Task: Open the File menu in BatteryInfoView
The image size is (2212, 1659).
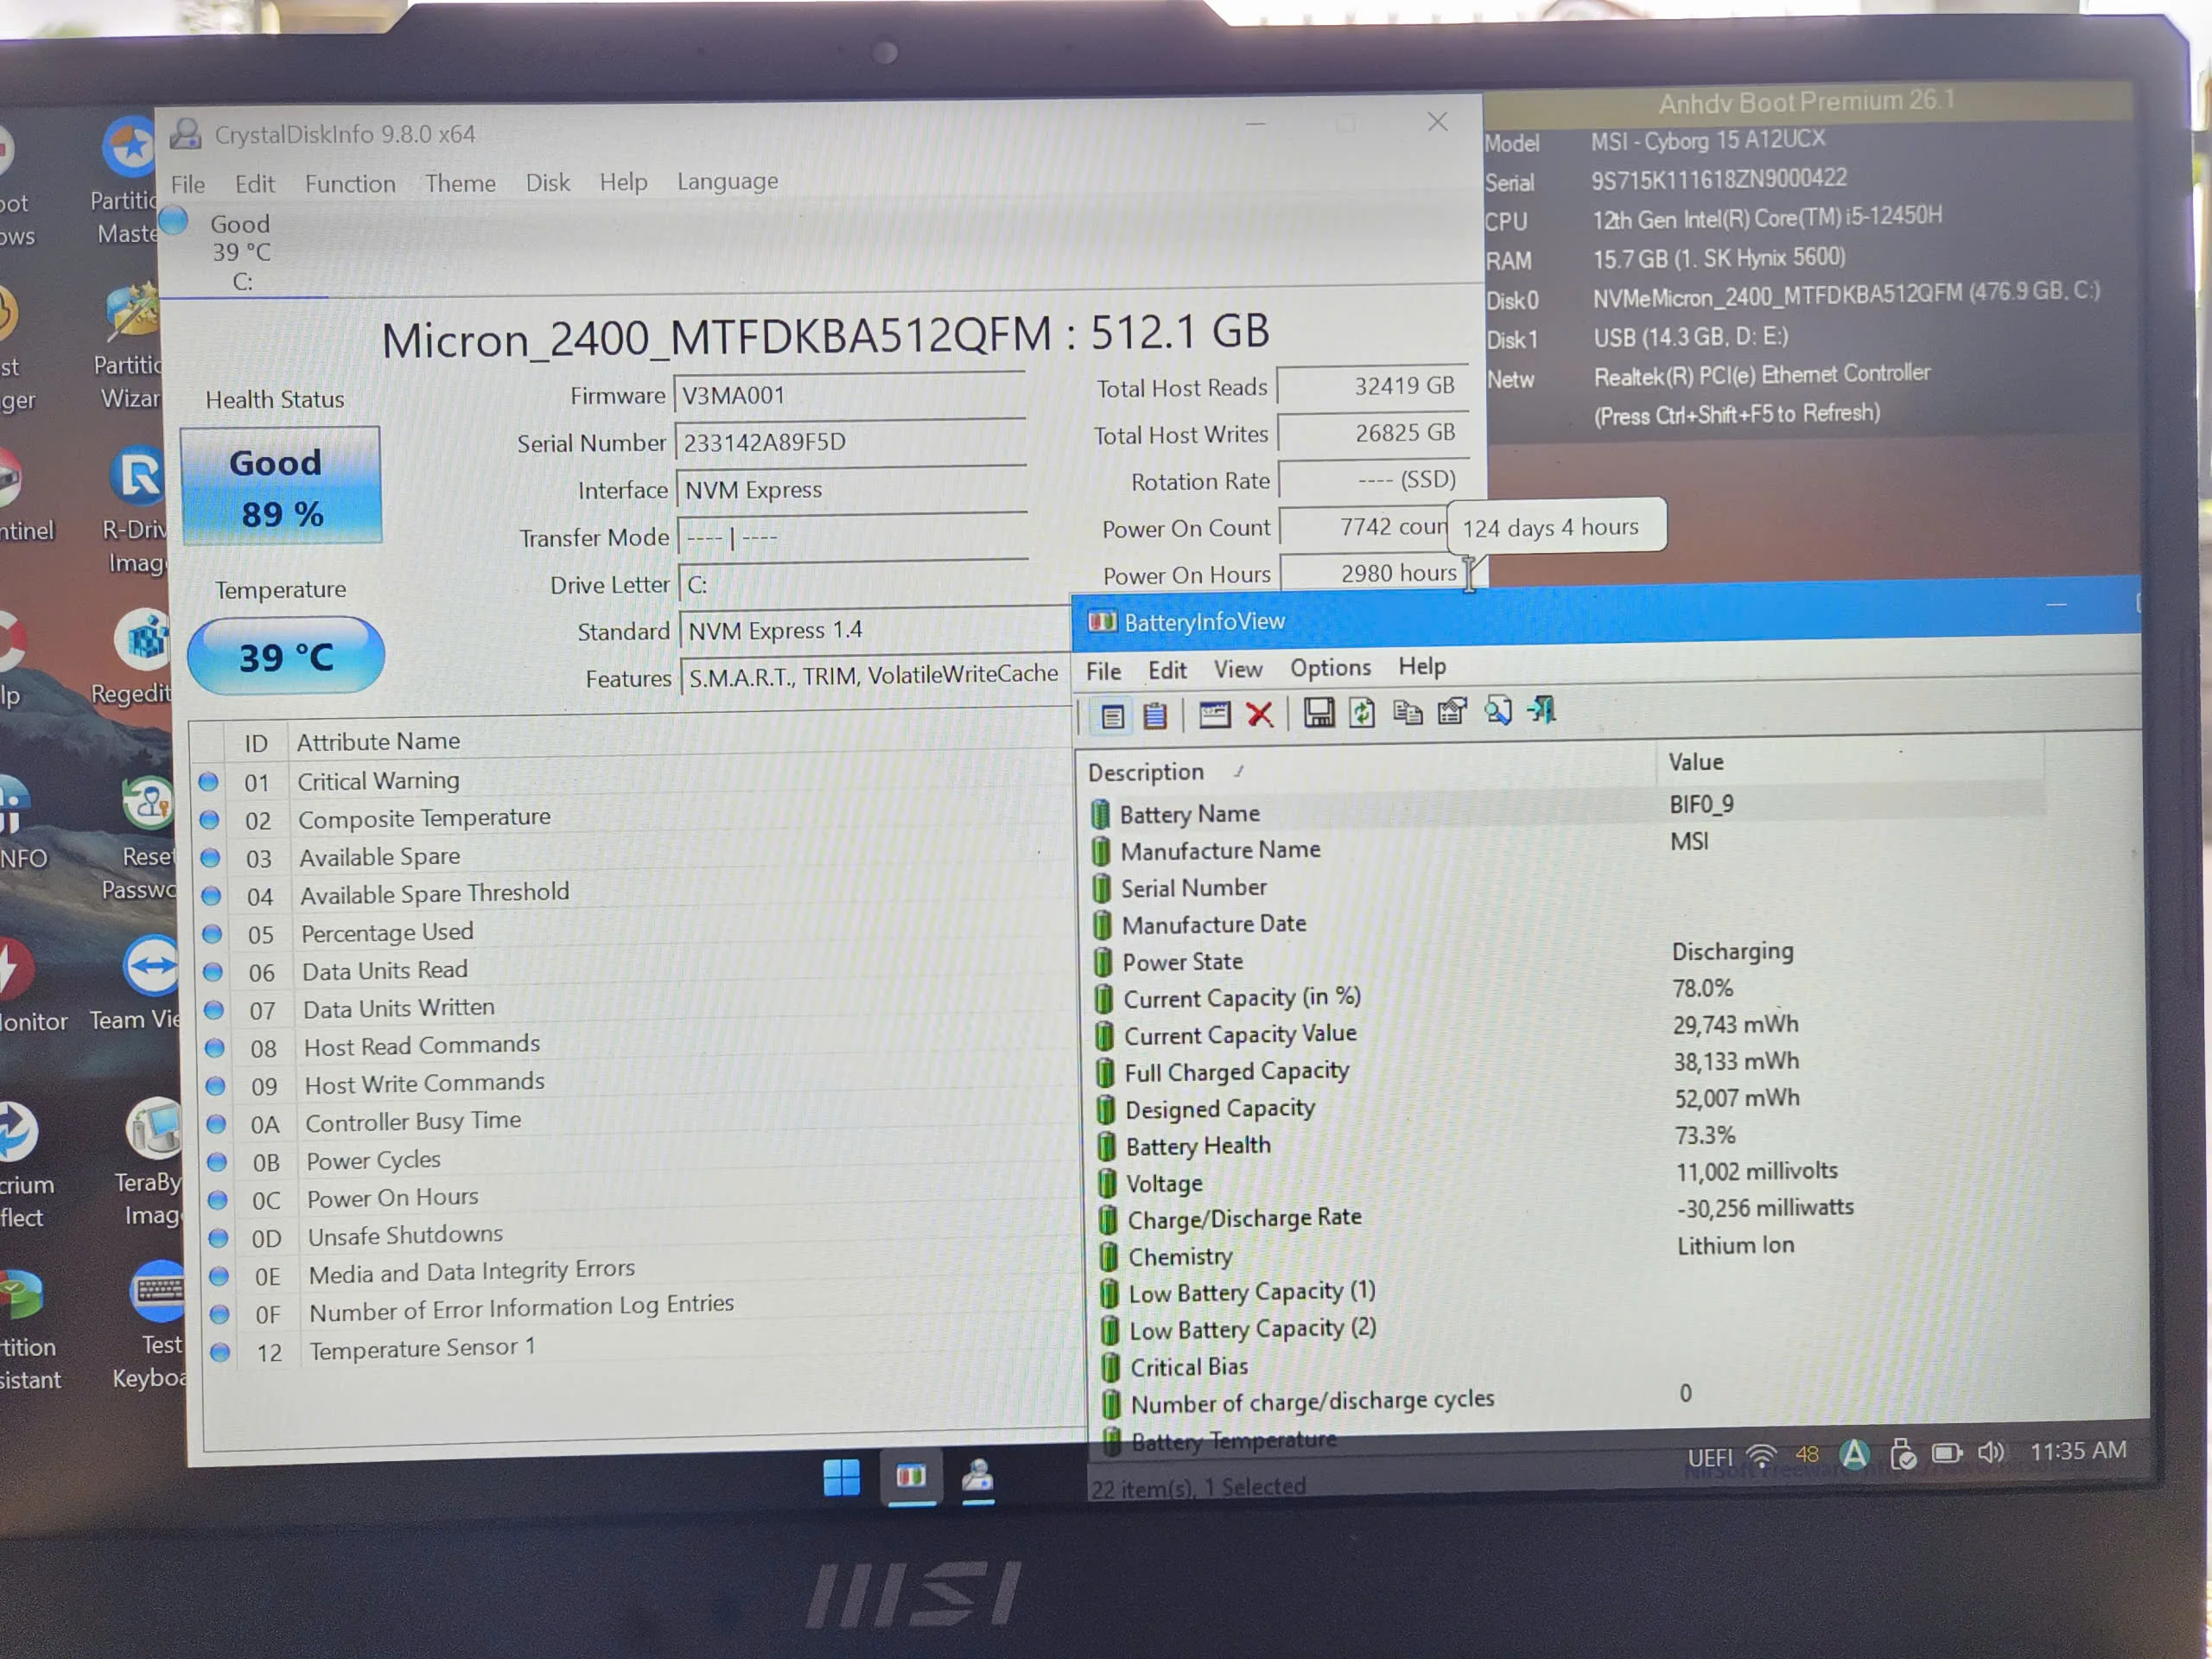Action: [1103, 671]
